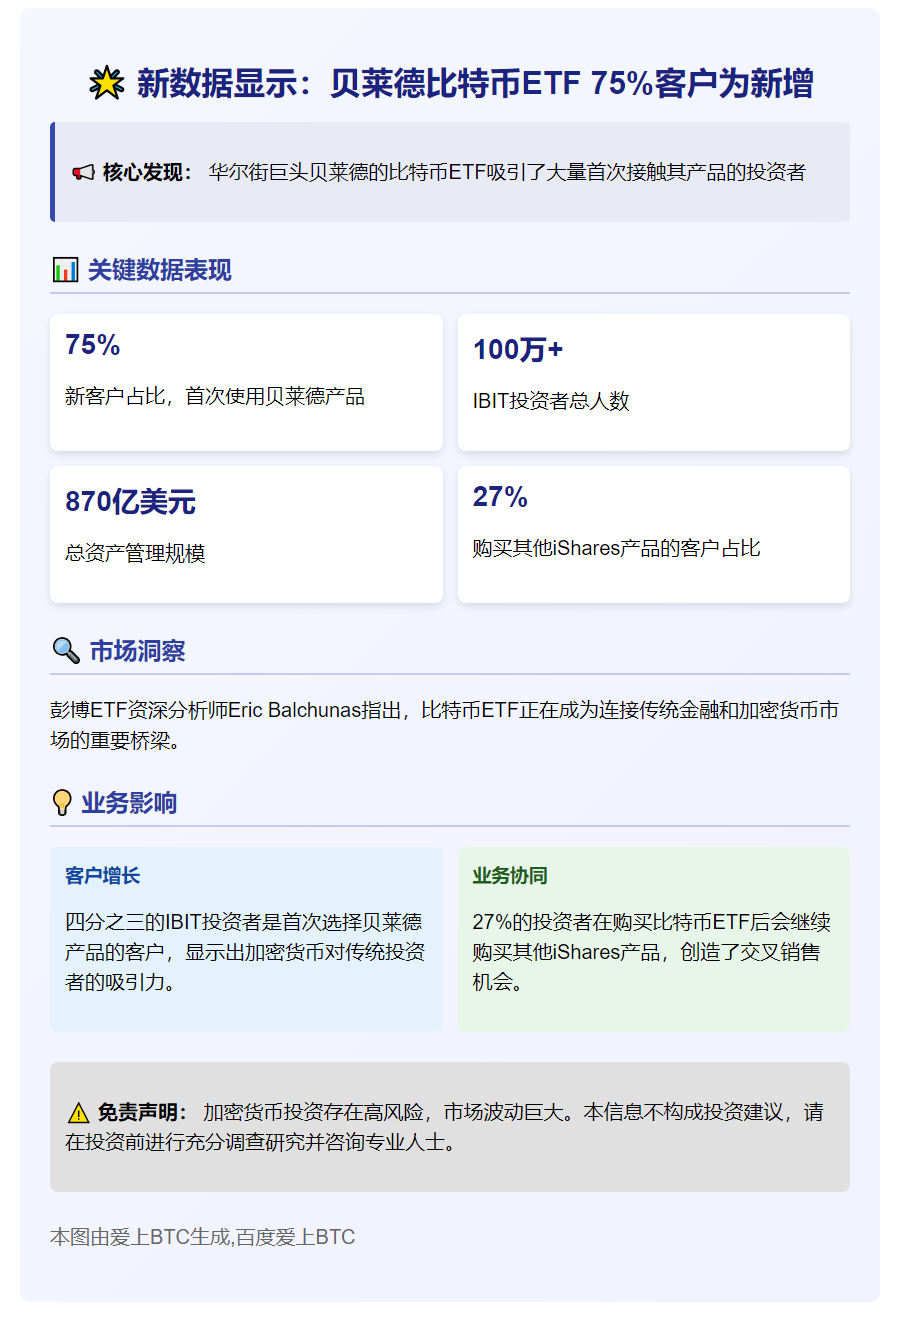Click the footer text 本图由爱上BTC生成,百度爱上BTC

click(203, 1237)
